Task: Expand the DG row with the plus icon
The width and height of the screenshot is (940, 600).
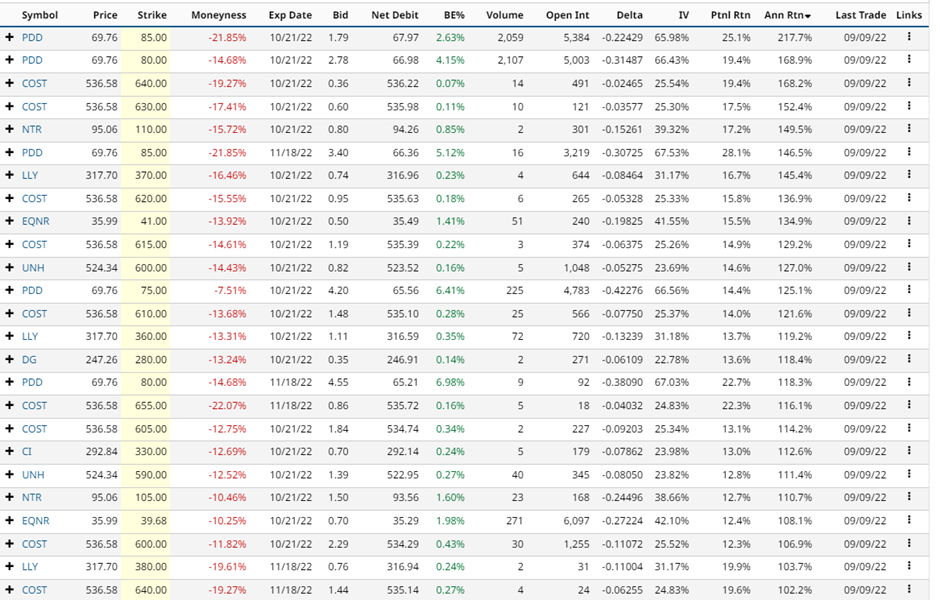Action: [10, 359]
